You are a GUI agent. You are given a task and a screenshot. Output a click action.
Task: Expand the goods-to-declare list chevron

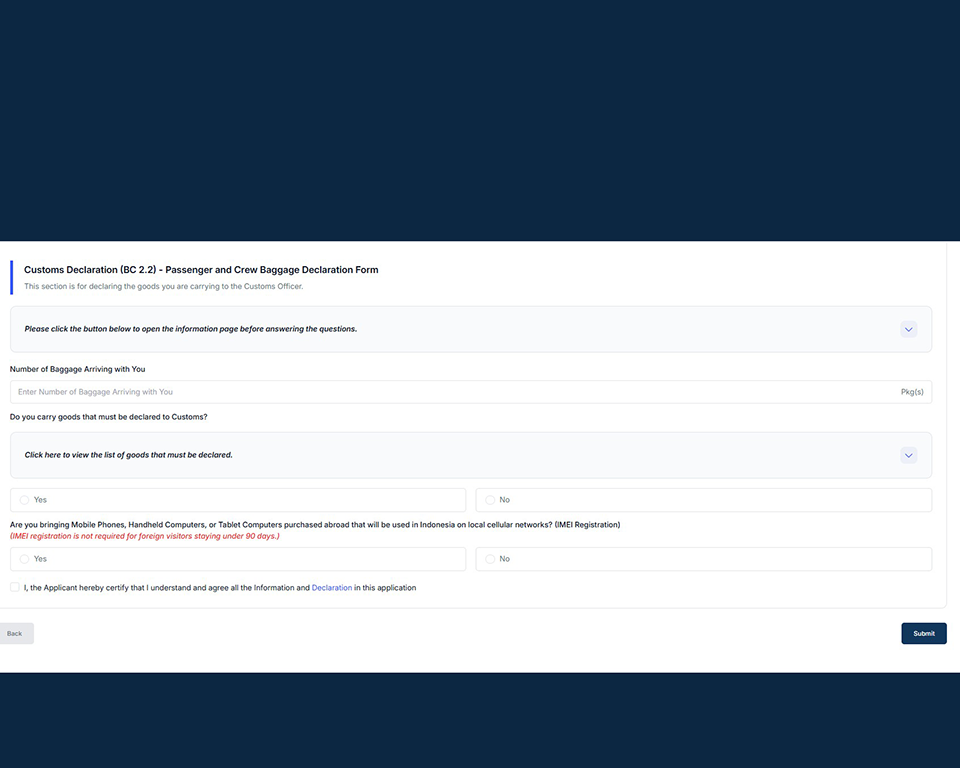[x=909, y=455]
